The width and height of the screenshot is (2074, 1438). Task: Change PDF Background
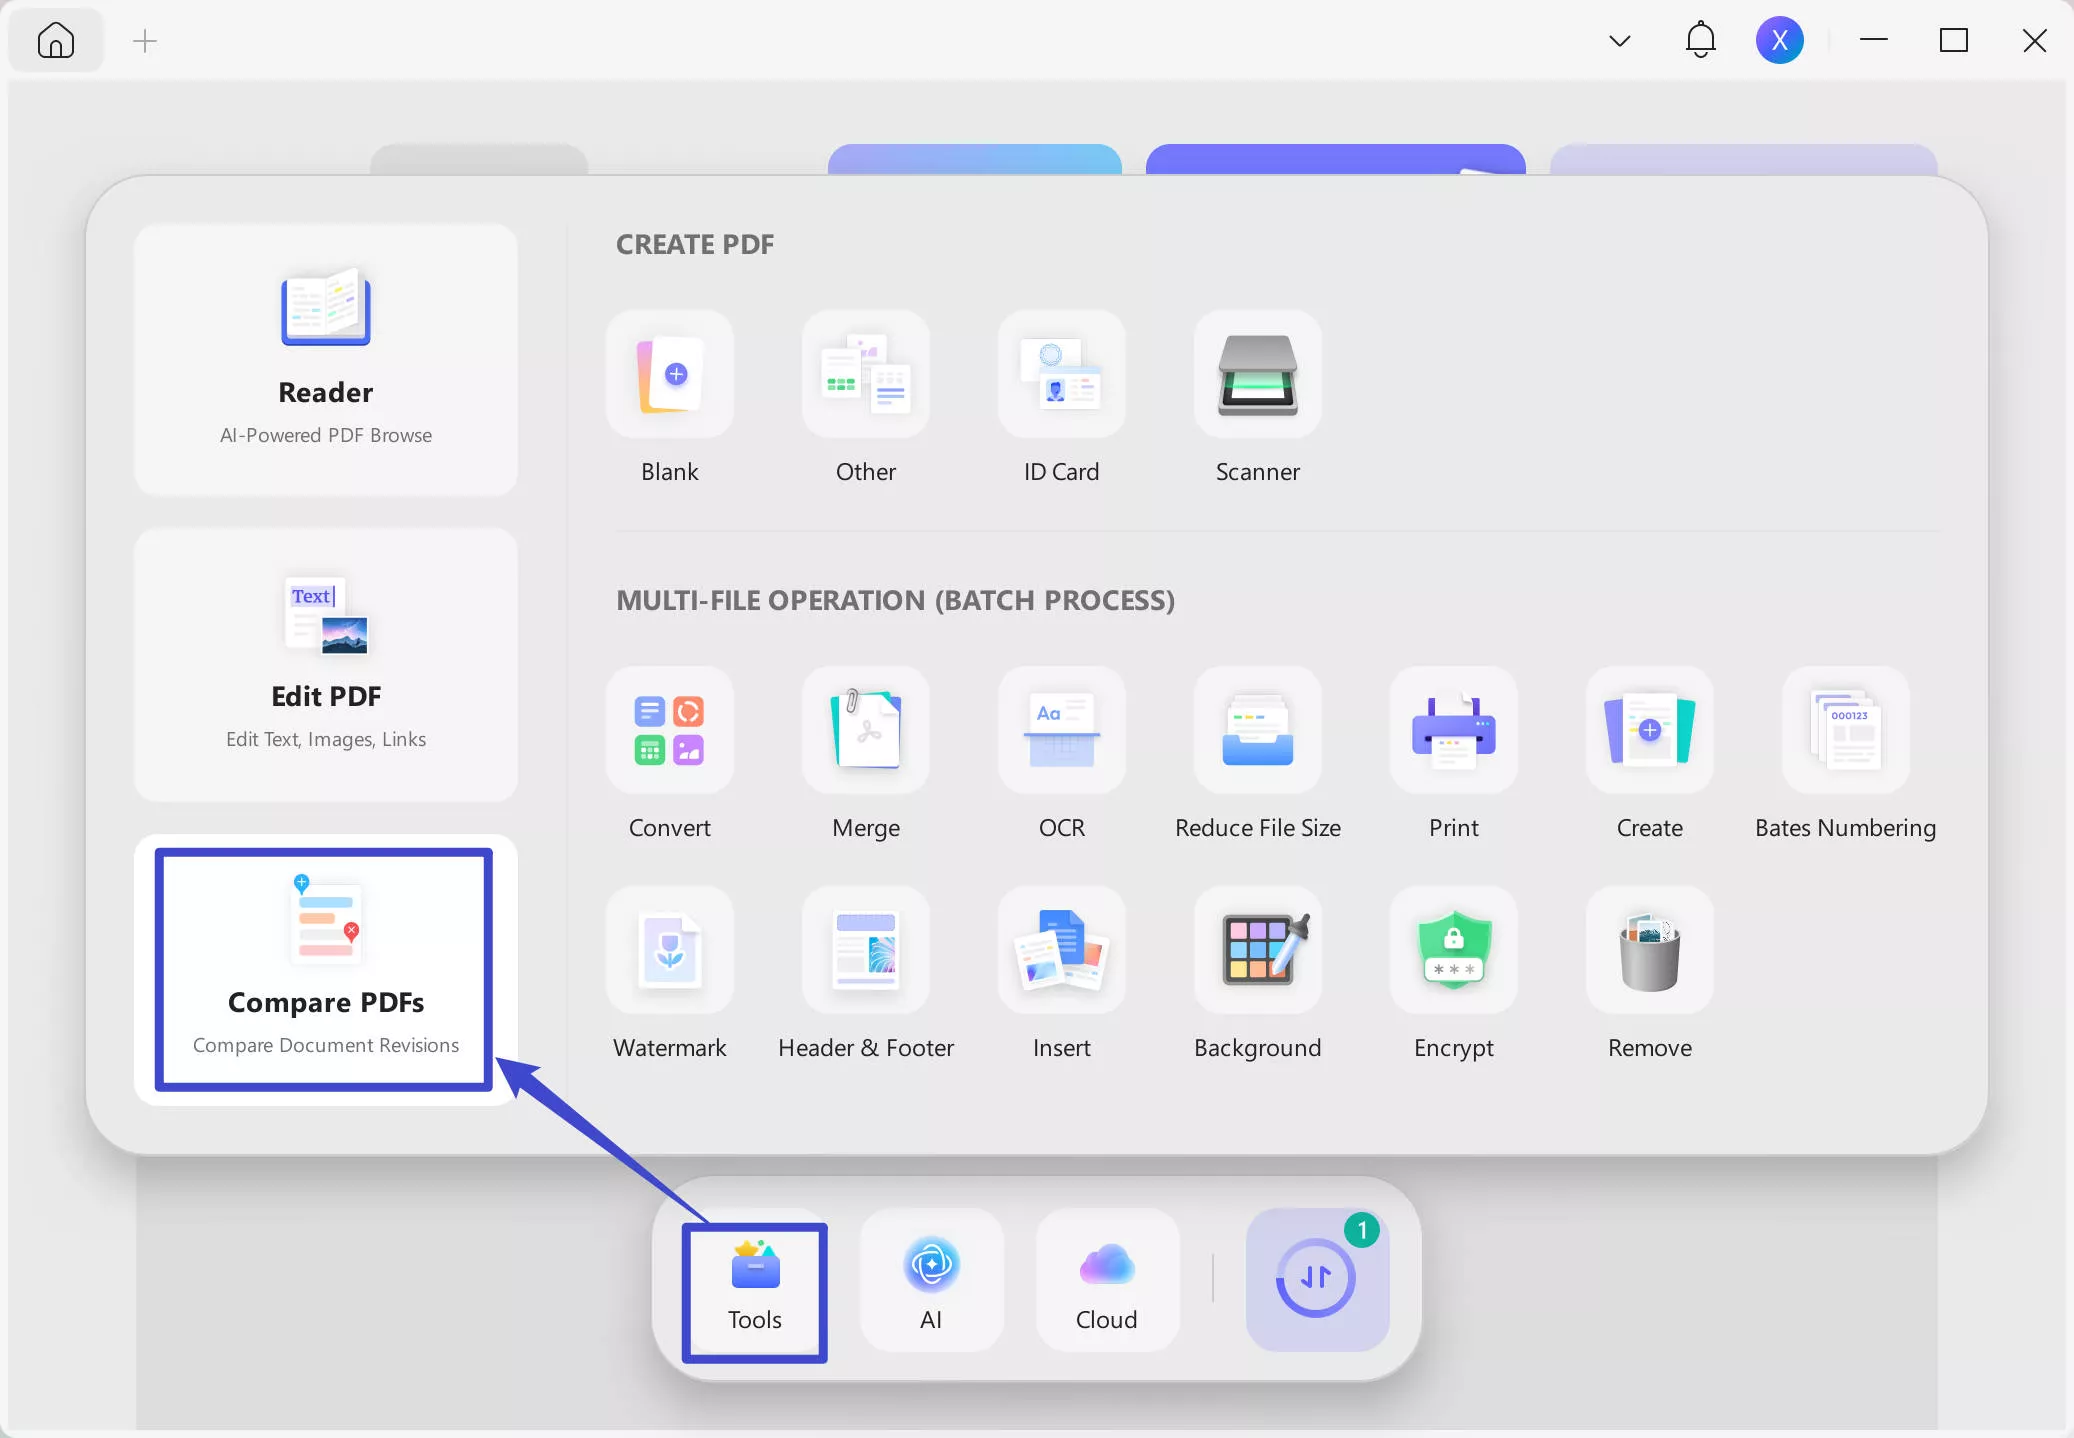click(x=1256, y=950)
